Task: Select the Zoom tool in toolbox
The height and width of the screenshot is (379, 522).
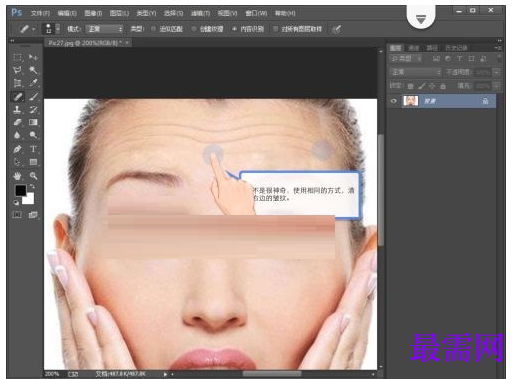Action: point(33,176)
